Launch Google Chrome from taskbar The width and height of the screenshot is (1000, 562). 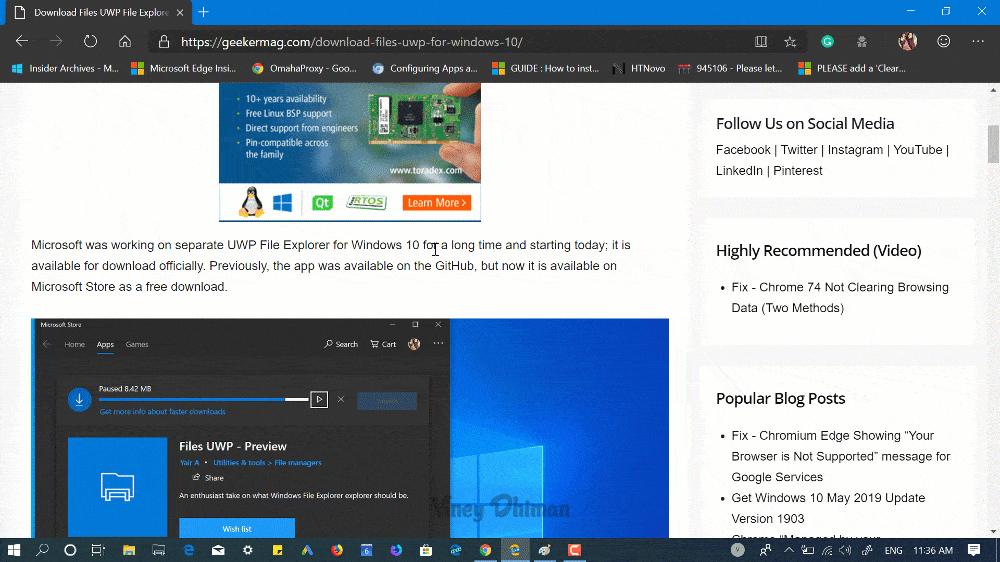485,550
